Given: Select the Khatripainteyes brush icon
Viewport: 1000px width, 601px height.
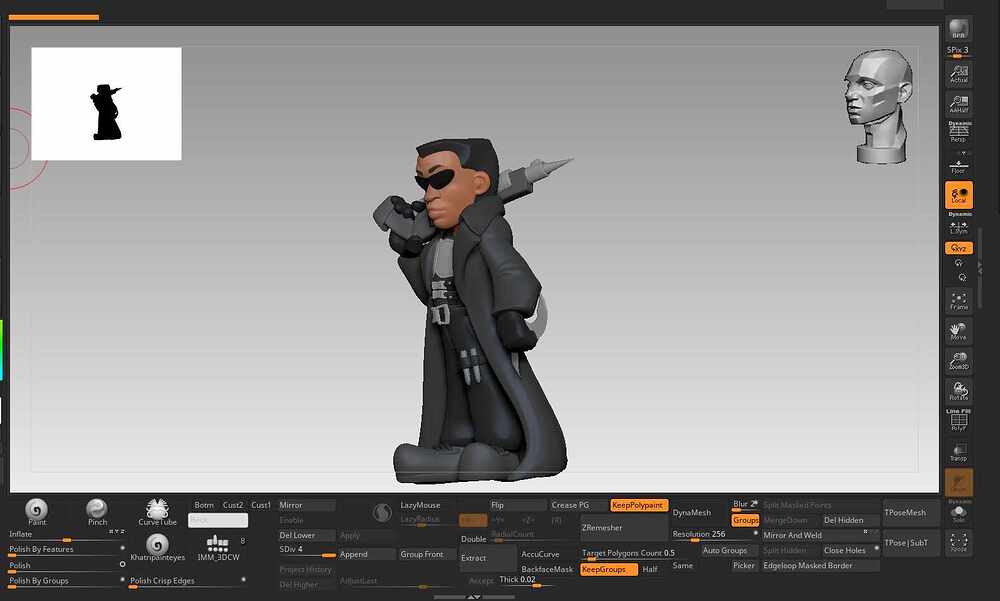Looking at the screenshot, I should coord(157,546).
